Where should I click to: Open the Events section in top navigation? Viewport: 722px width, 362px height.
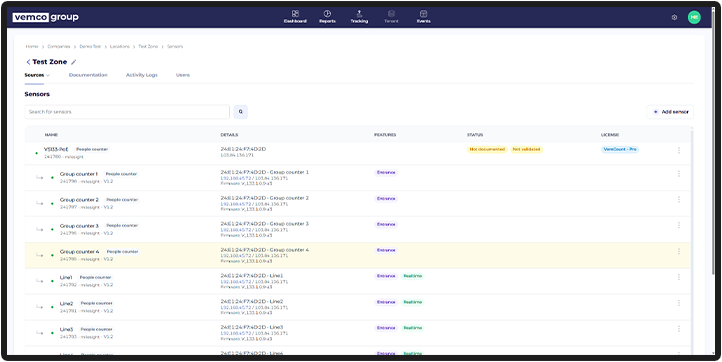point(424,17)
